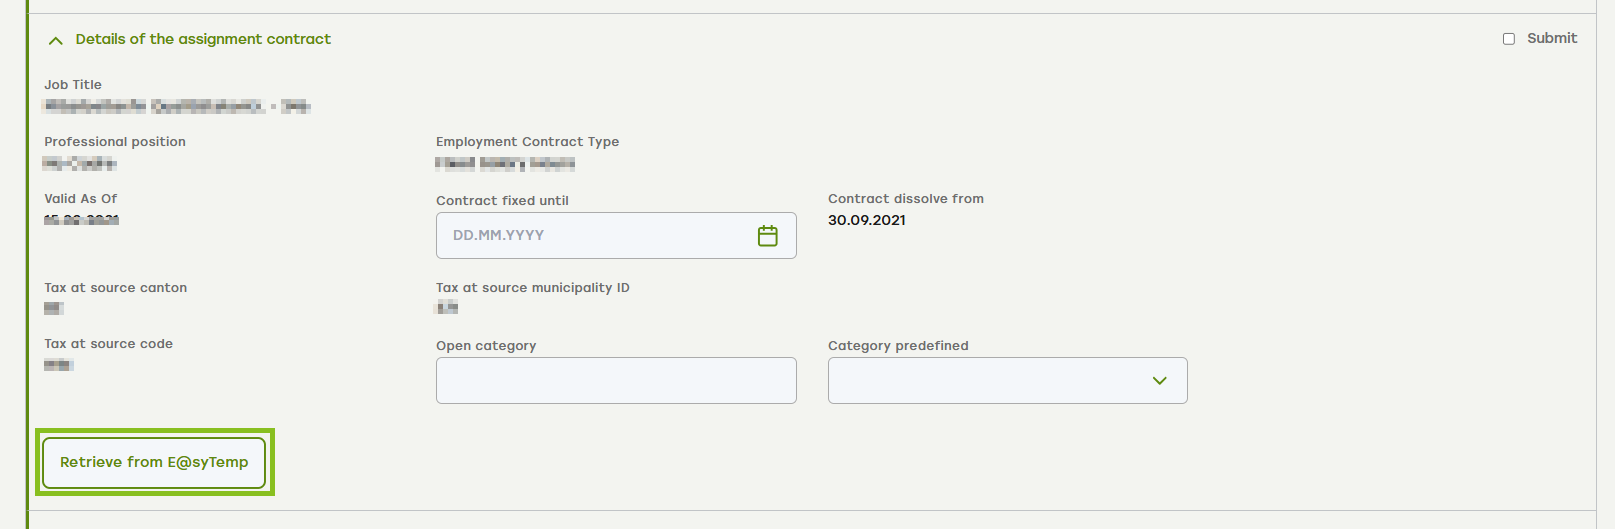Expand Category predefined via its arrow icon

(x=1160, y=381)
